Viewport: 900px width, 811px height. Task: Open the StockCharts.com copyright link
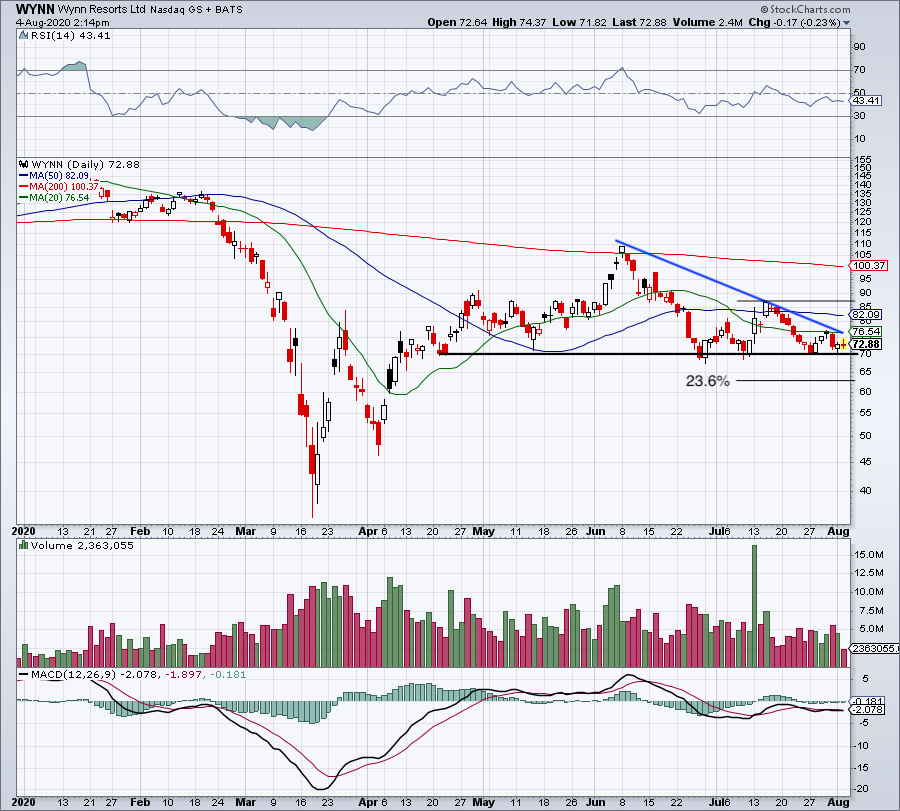805,9
